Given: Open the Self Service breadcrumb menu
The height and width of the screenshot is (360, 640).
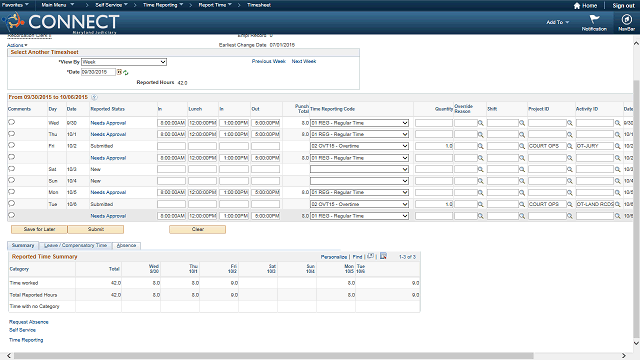Looking at the screenshot, I should point(111,5).
